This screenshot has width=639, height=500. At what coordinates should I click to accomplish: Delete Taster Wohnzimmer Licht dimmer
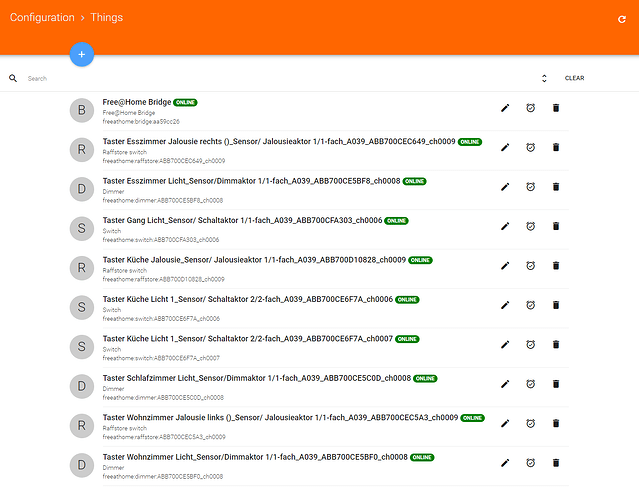click(x=556, y=463)
